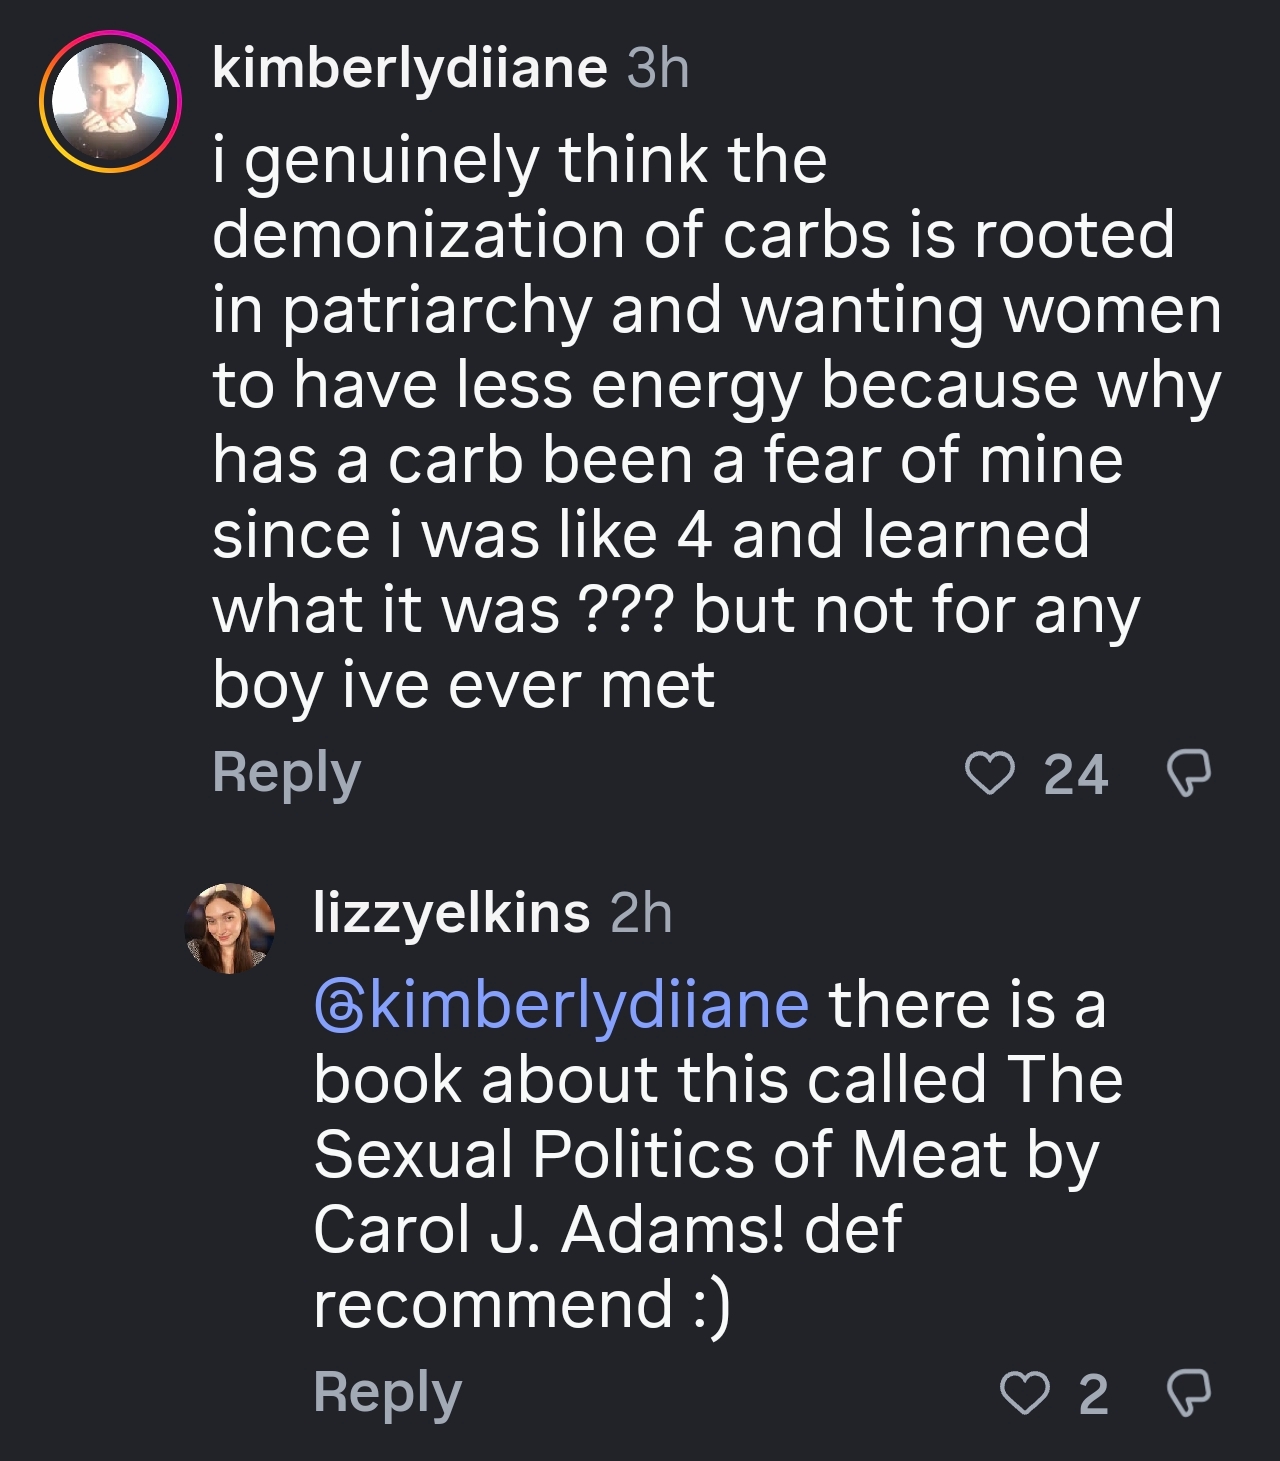1280x1461 pixels.
Task: Click the phrase 'boy ive ever met'
Action: pos(463,686)
